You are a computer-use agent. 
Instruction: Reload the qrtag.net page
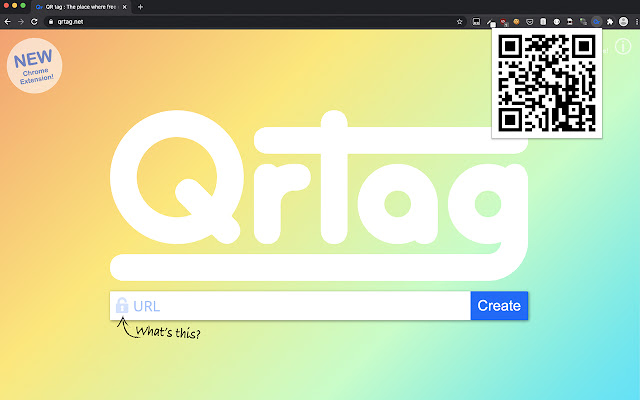tap(34, 22)
